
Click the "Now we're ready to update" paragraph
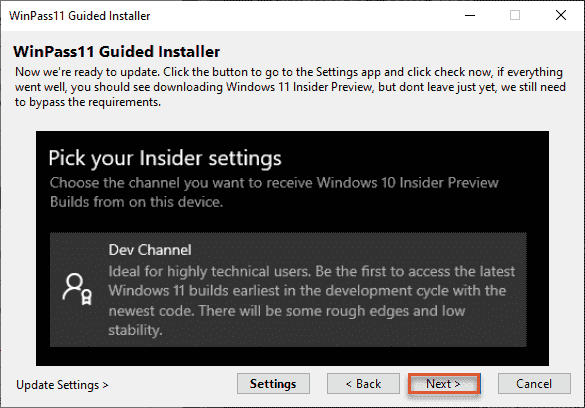pos(290,87)
